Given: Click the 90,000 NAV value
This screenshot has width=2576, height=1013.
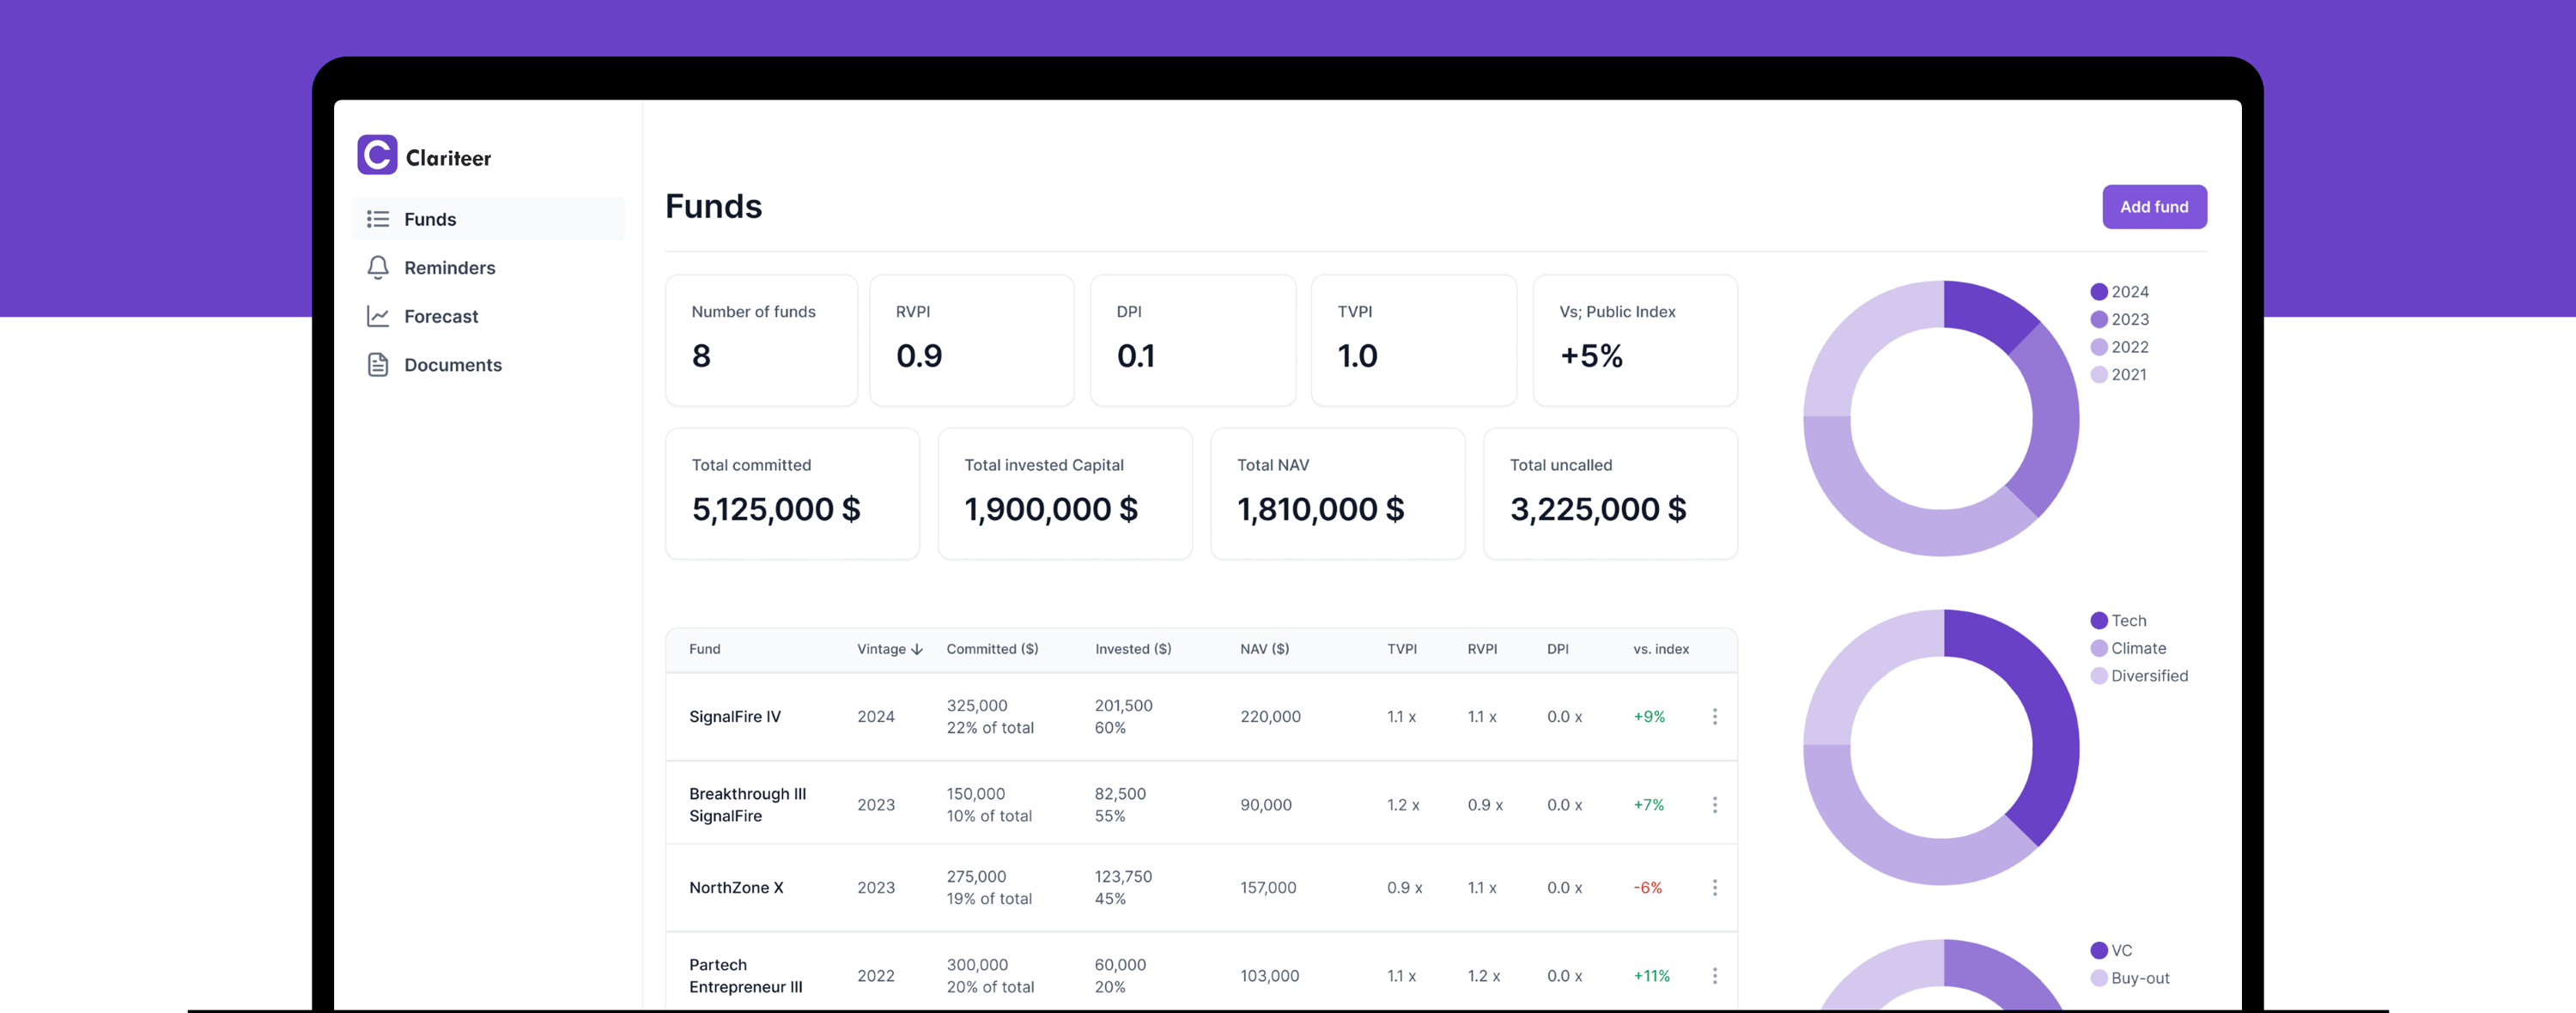Looking at the screenshot, I should [x=1266, y=805].
